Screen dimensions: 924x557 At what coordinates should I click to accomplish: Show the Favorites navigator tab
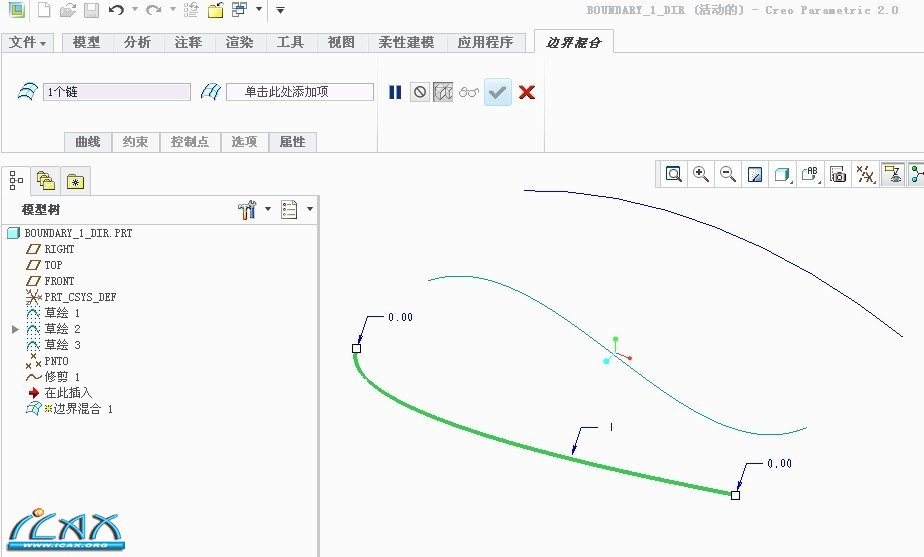tap(75, 181)
